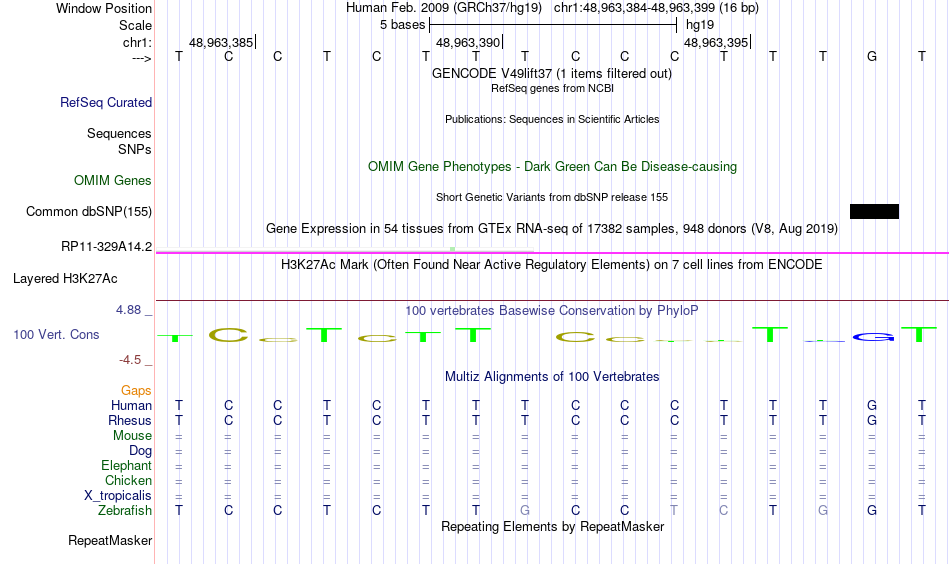Open the OMIM Genes track label
Image resolution: width=950 pixels, height=564 pixels.
coord(112,181)
